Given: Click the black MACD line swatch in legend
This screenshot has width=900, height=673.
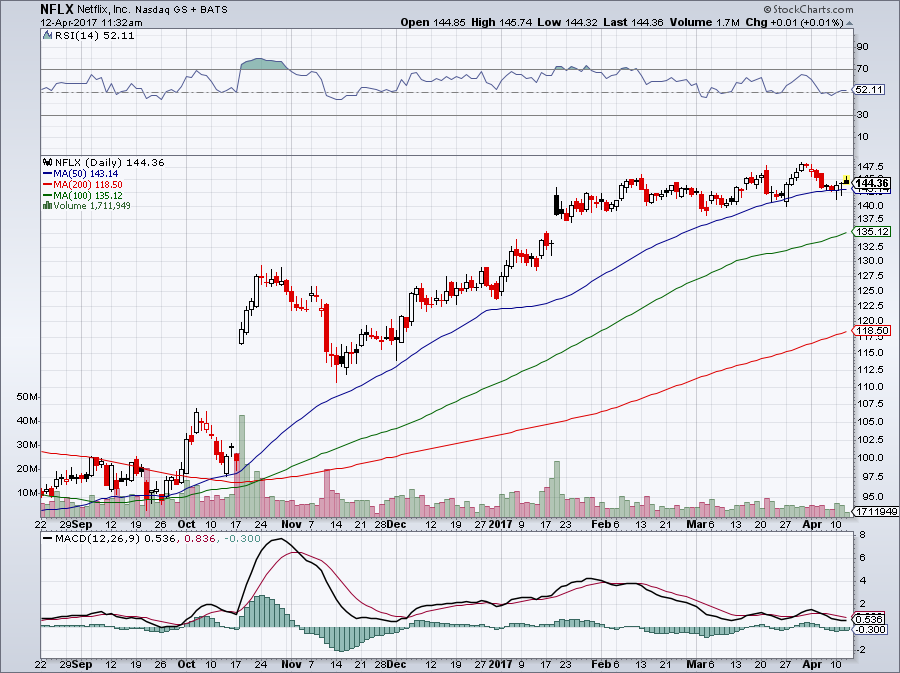Looking at the screenshot, I should coord(48,539).
